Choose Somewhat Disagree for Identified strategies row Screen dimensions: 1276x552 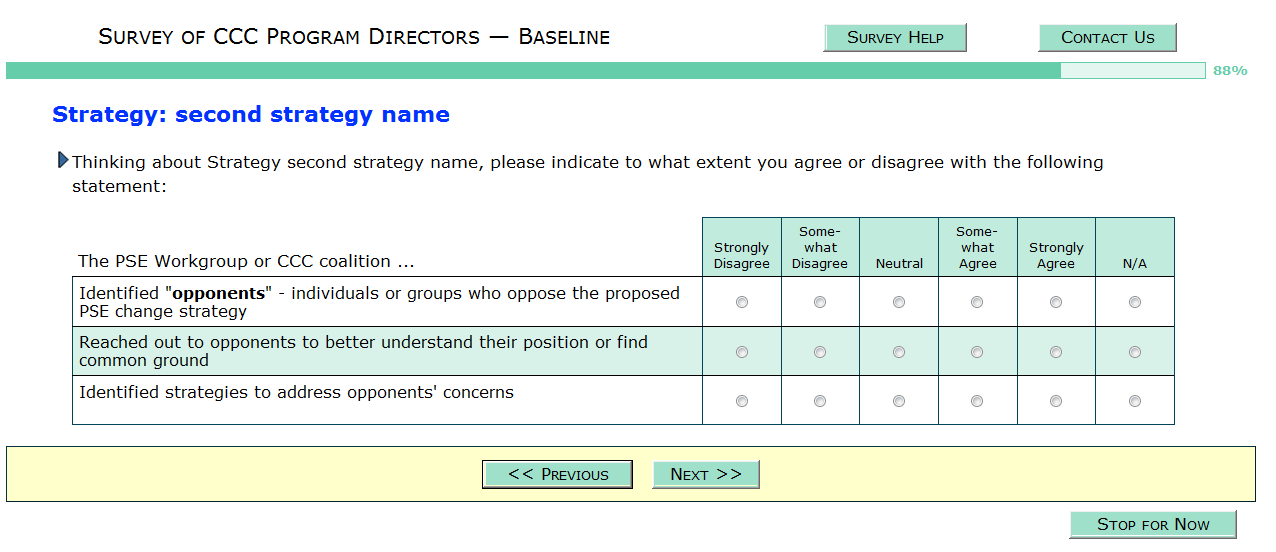click(x=820, y=401)
